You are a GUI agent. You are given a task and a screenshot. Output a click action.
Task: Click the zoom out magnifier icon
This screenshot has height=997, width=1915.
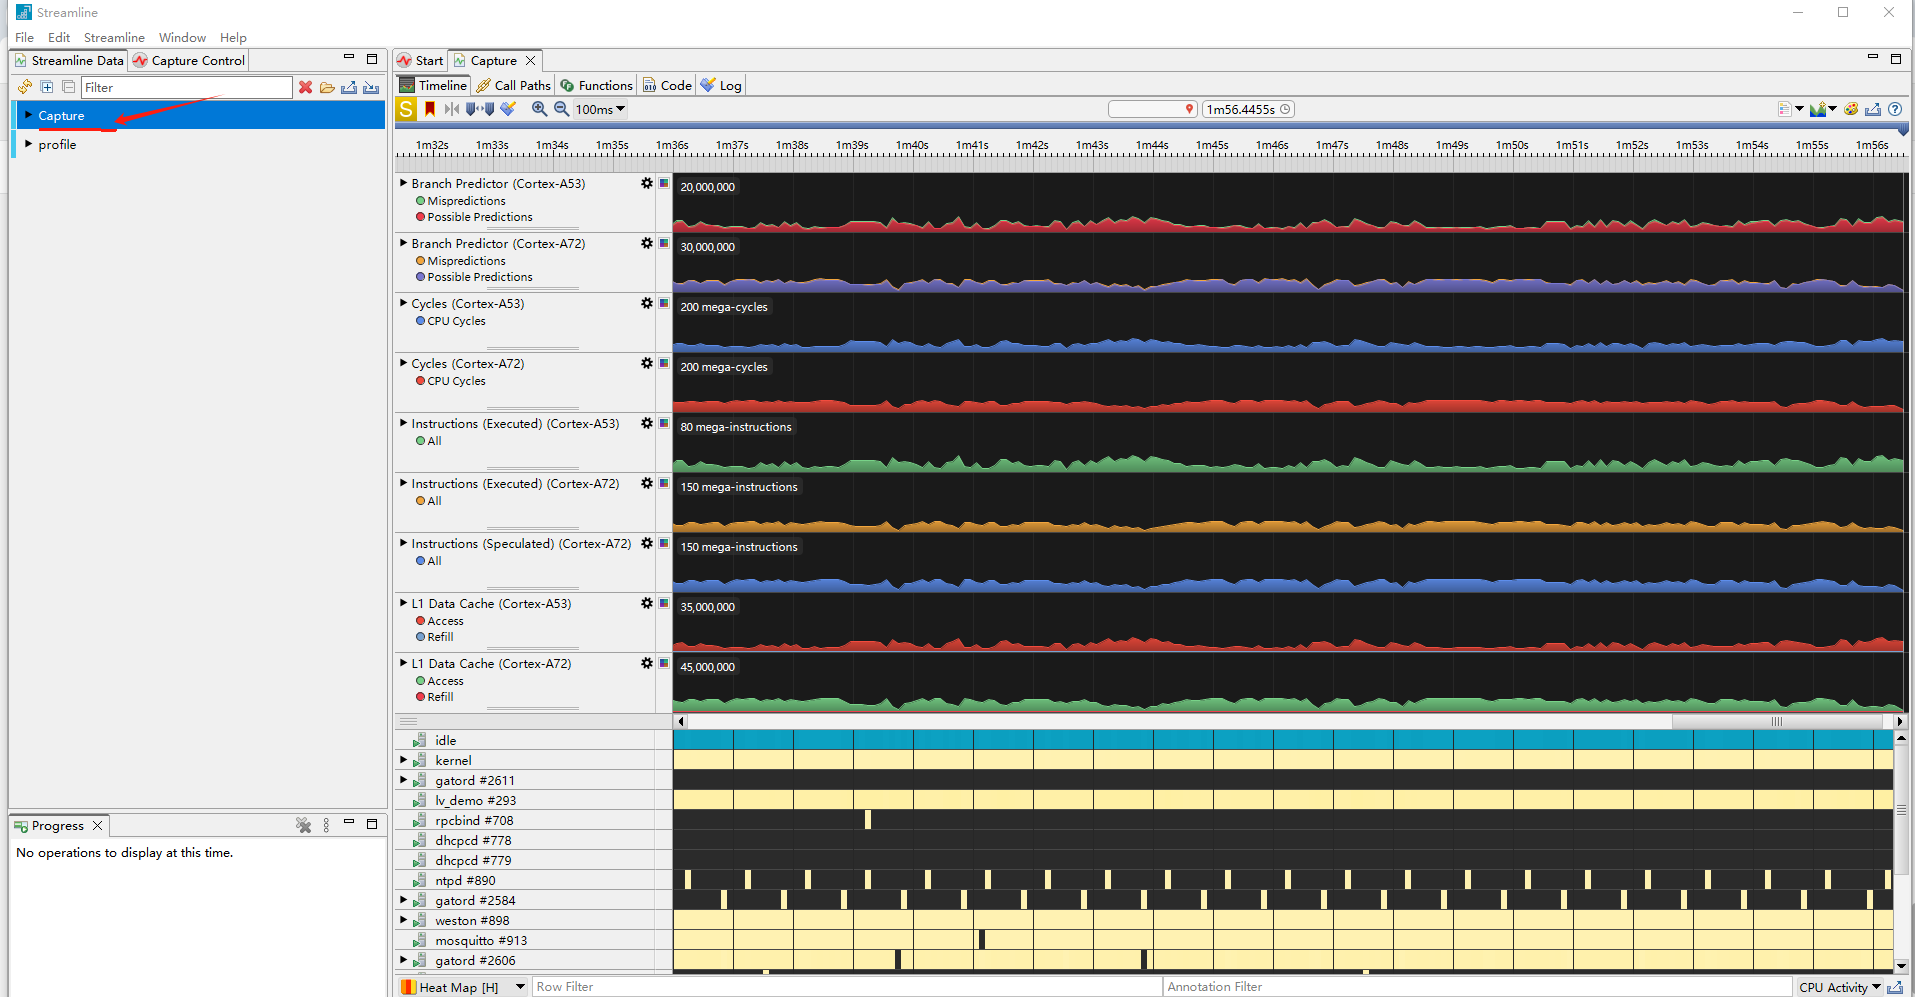(x=561, y=109)
